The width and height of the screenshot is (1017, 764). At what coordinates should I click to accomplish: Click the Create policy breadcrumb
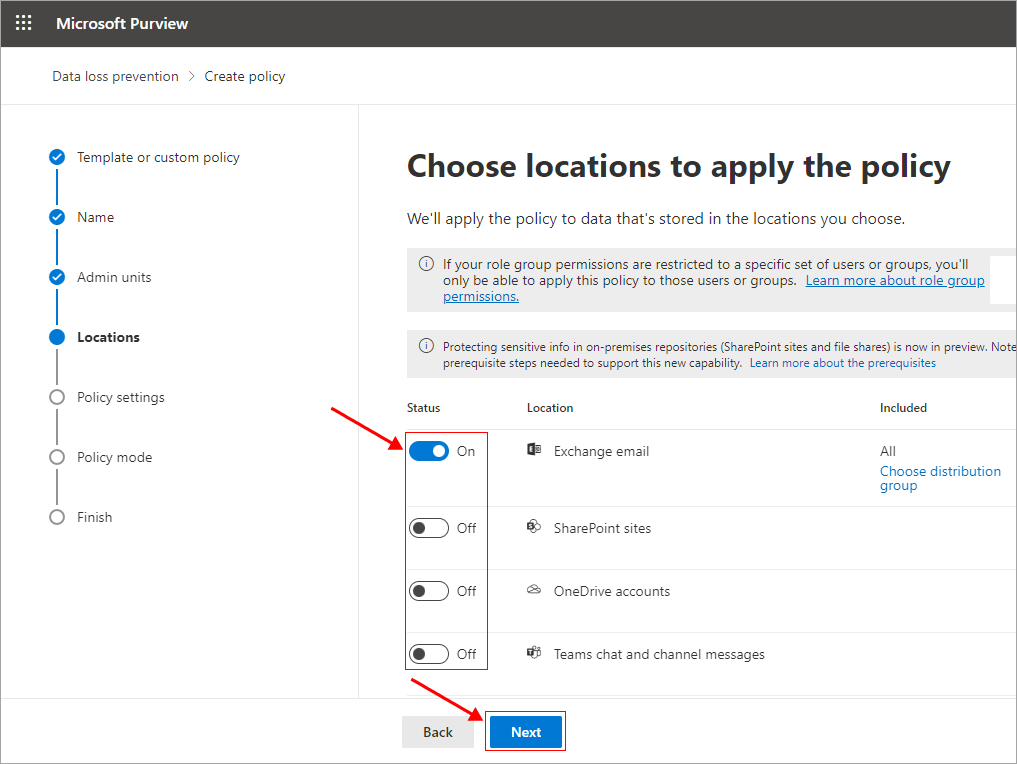pyautogui.click(x=245, y=77)
